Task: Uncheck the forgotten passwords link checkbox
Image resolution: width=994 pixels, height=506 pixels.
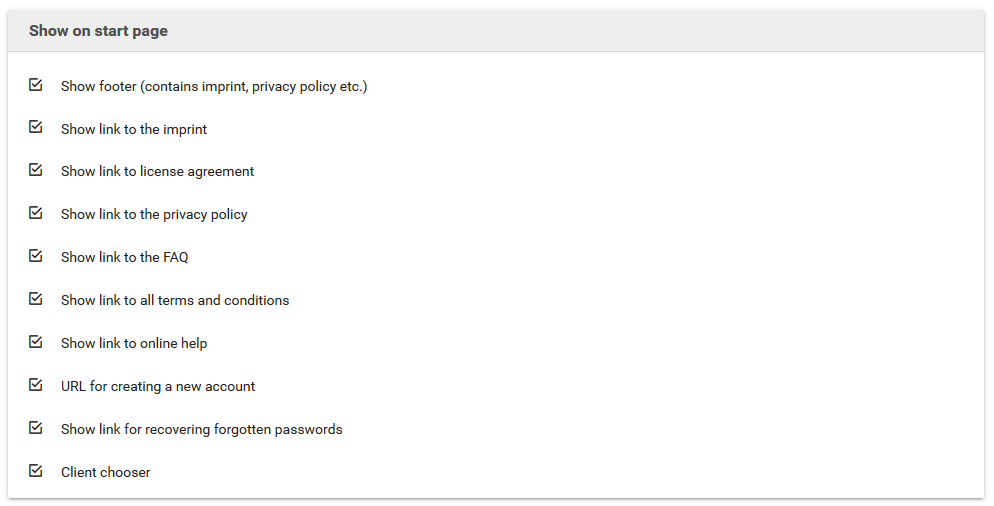Action: pyautogui.click(x=36, y=428)
